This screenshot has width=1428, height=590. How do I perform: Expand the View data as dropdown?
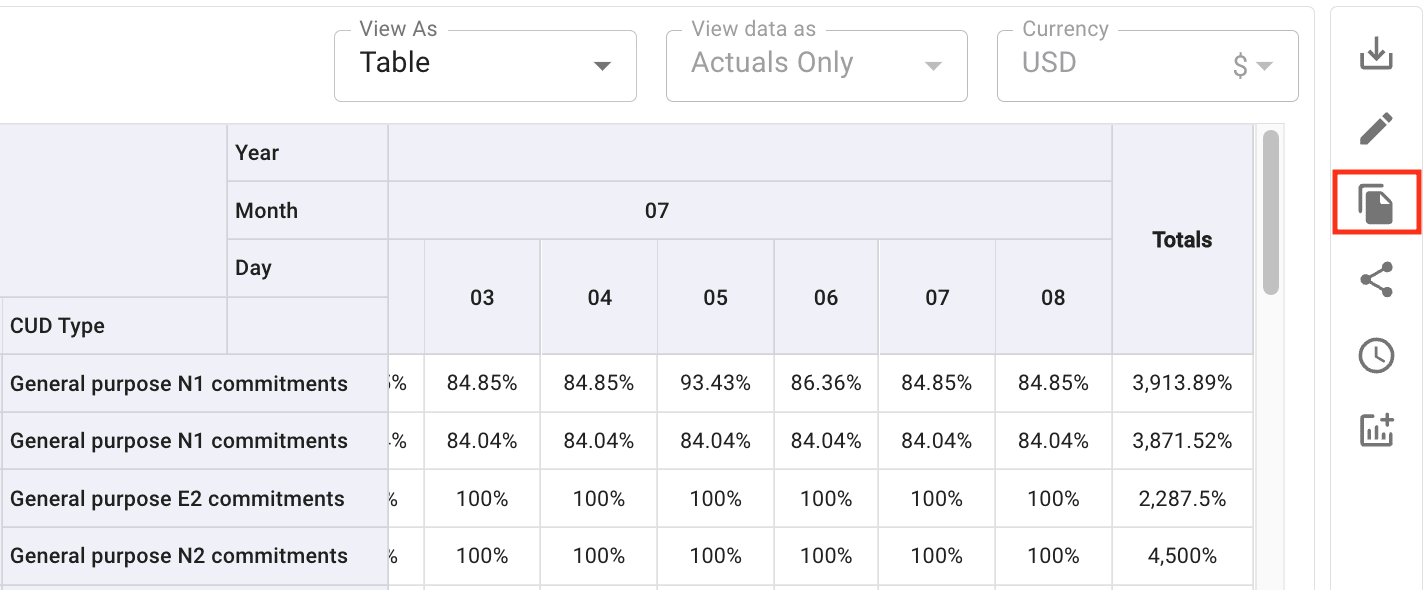816,65
